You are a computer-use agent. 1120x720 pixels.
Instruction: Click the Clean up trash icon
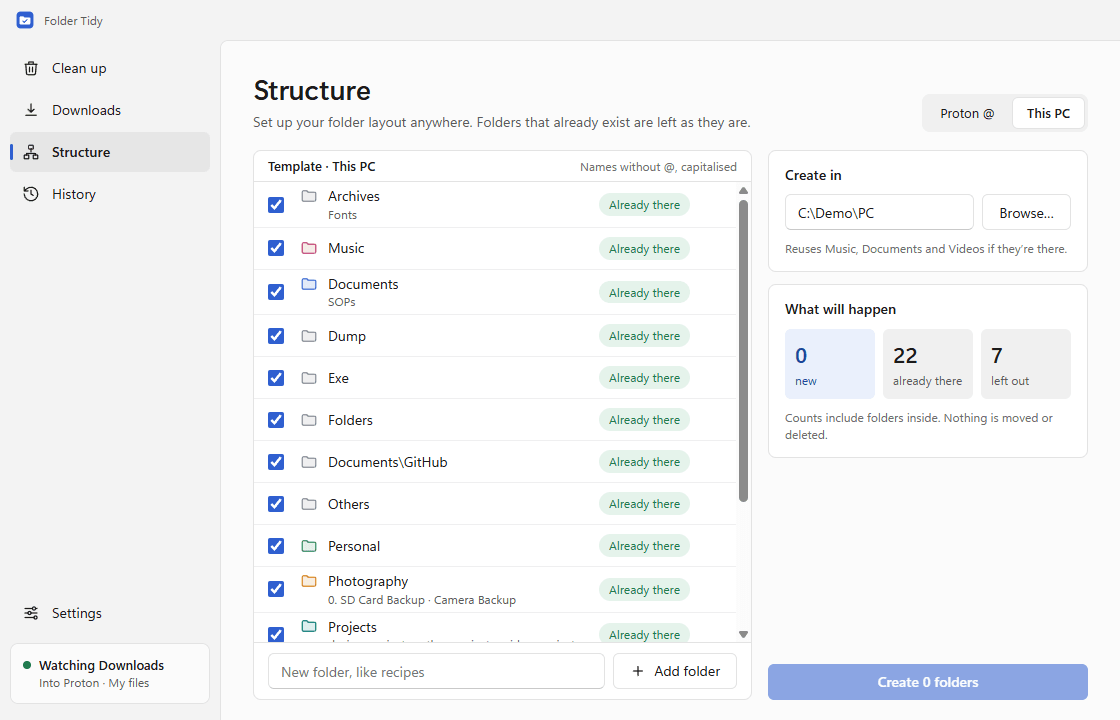tap(31, 69)
